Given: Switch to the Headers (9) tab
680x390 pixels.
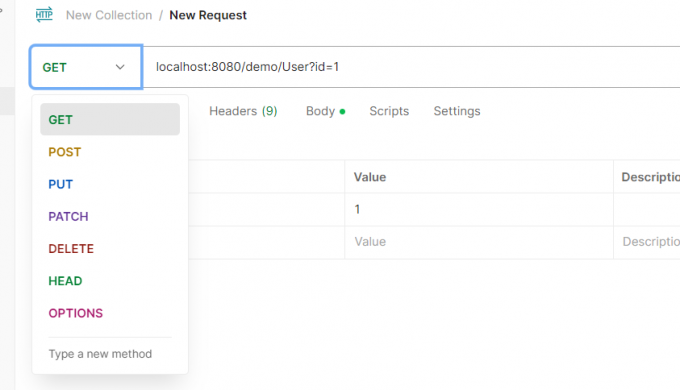Looking at the screenshot, I should tap(243, 111).
